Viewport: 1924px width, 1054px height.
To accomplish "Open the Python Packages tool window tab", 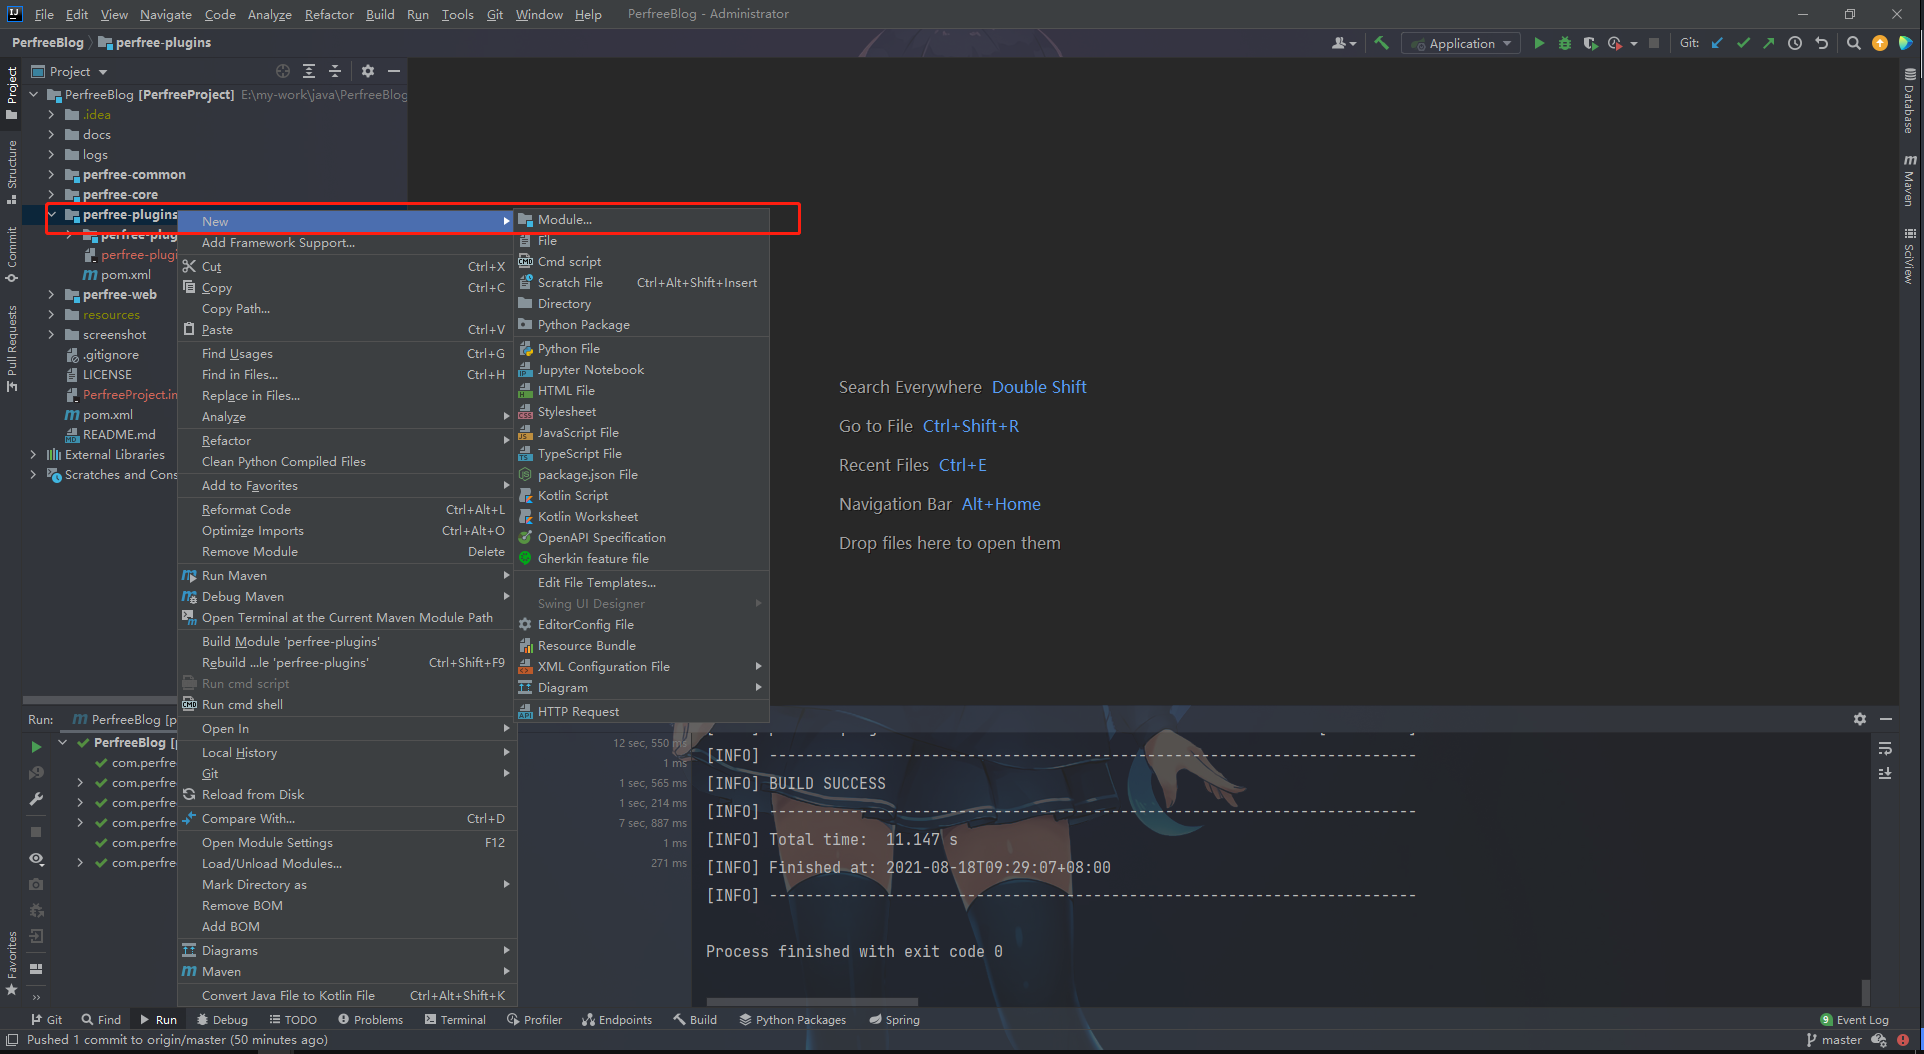I will [792, 1019].
